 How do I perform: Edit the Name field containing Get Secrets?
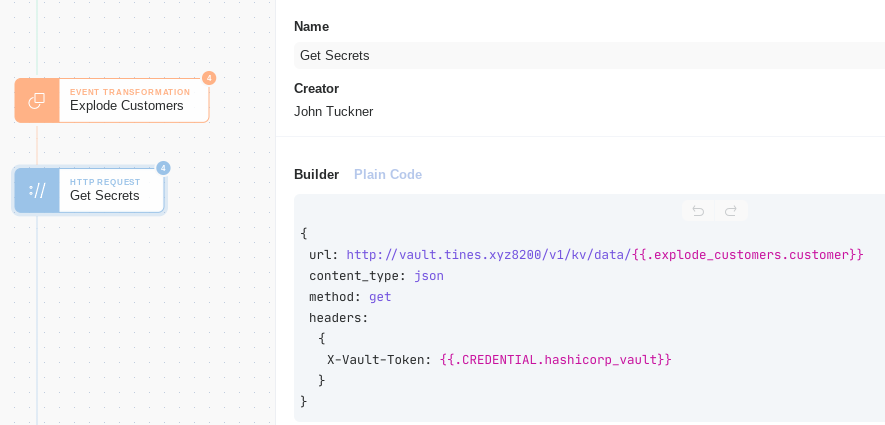589,55
